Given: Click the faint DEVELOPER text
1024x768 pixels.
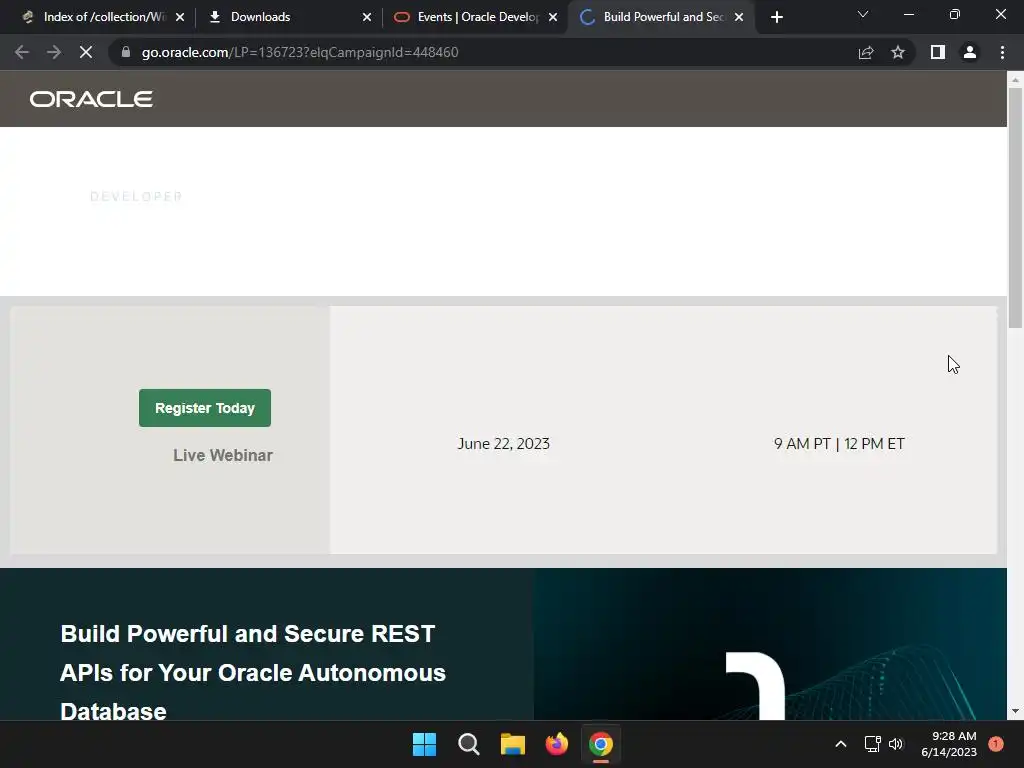Looking at the screenshot, I should click(x=136, y=197).
